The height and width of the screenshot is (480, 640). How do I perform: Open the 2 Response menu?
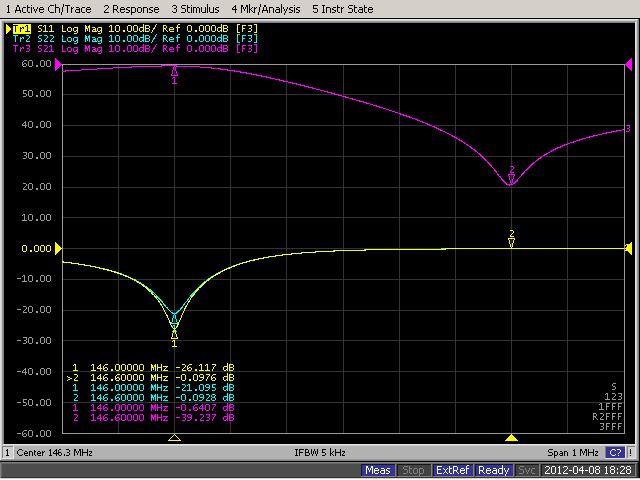point(131,9)
